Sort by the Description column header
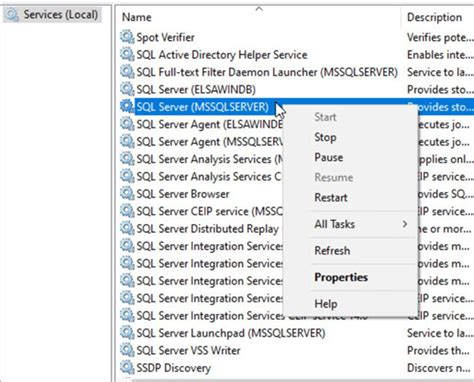This screenshot has height=382, width=474. pos(434,17)
